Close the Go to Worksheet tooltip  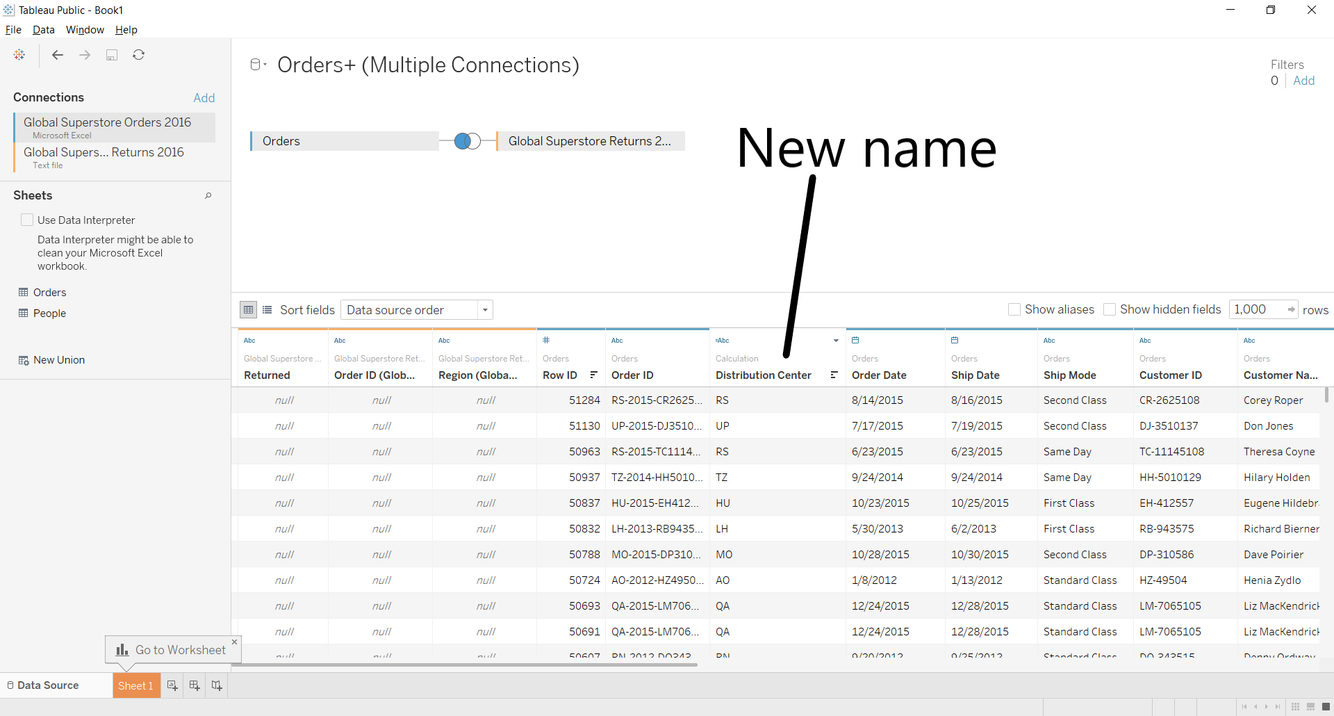pos(235,642)
